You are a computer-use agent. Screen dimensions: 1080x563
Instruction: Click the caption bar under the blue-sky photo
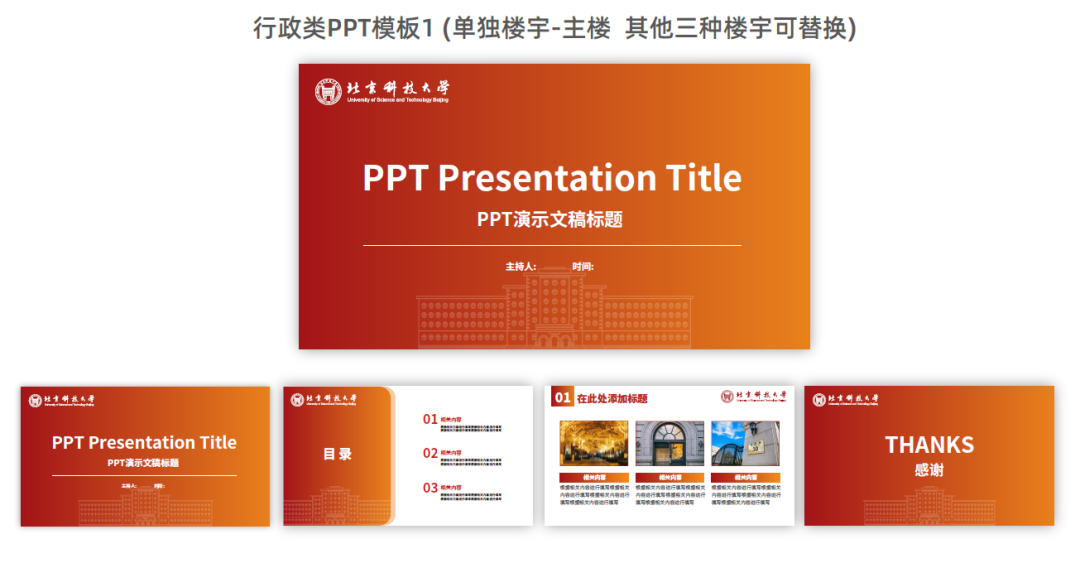pyautogui.click(x=745, y=477)
